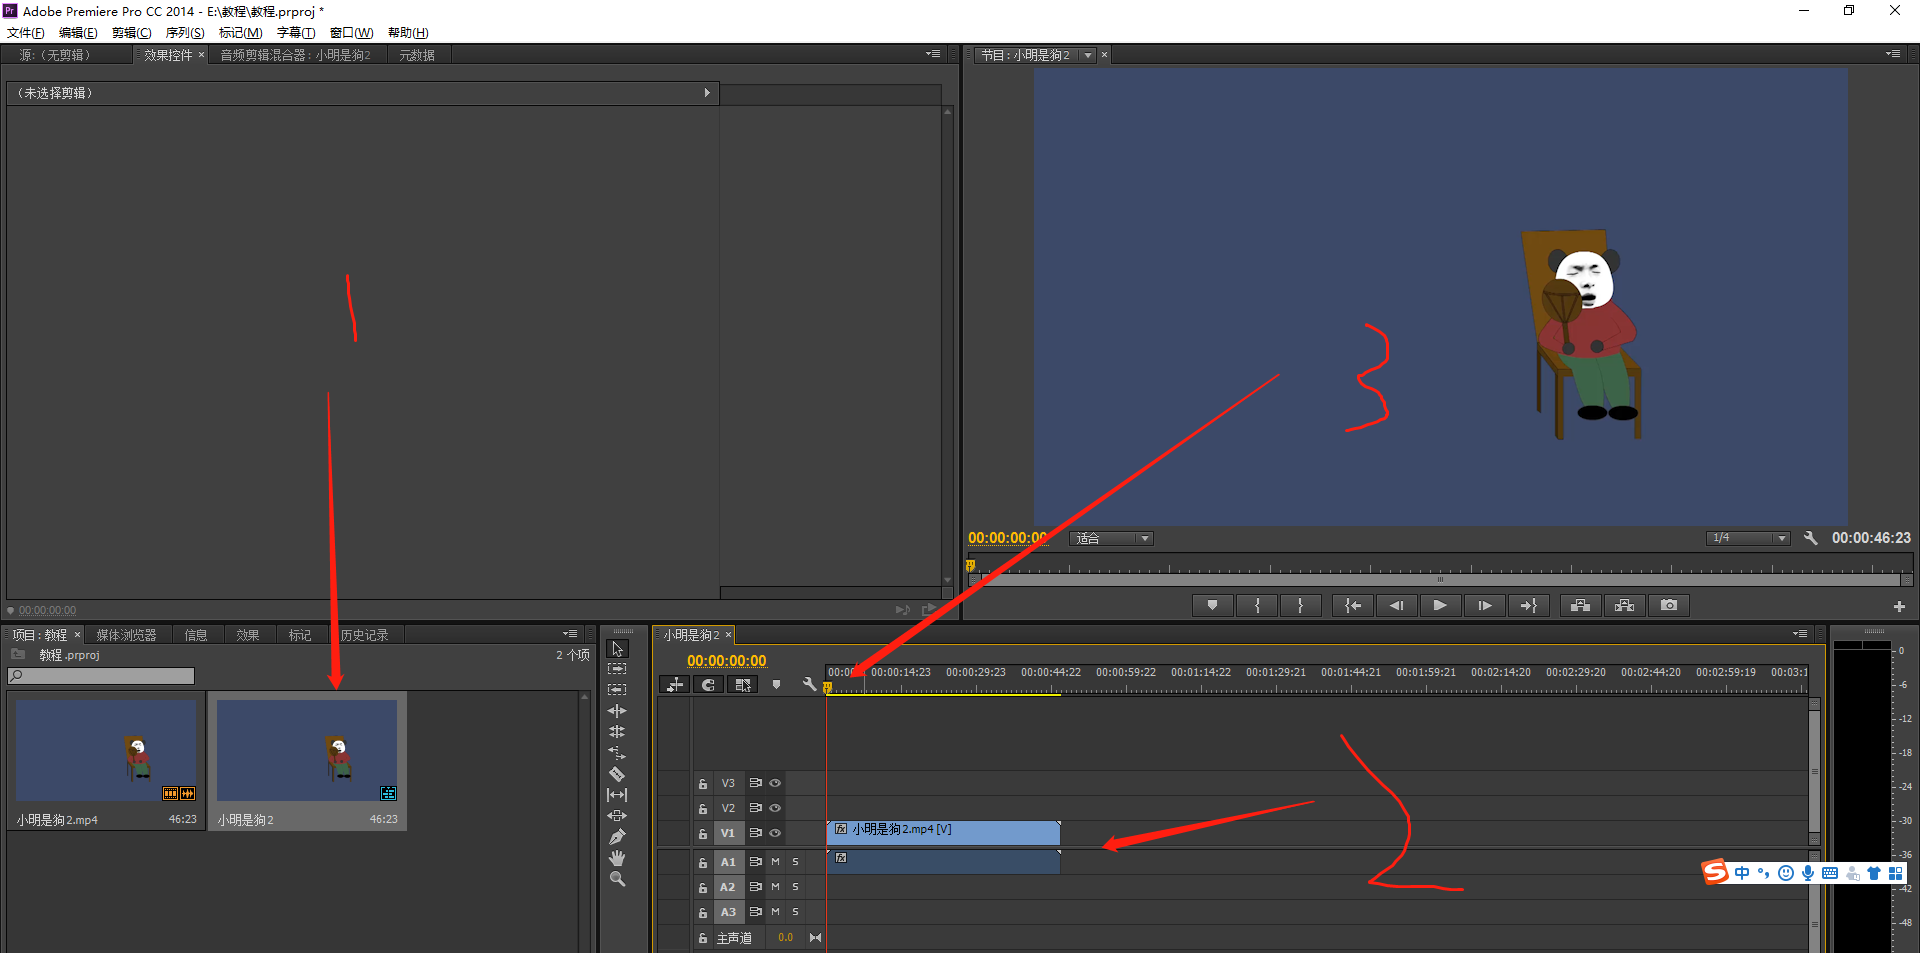Screen dimensions: 1920x953
Task: Open the timeline panel flyout menu
Action: [1800, 634]
